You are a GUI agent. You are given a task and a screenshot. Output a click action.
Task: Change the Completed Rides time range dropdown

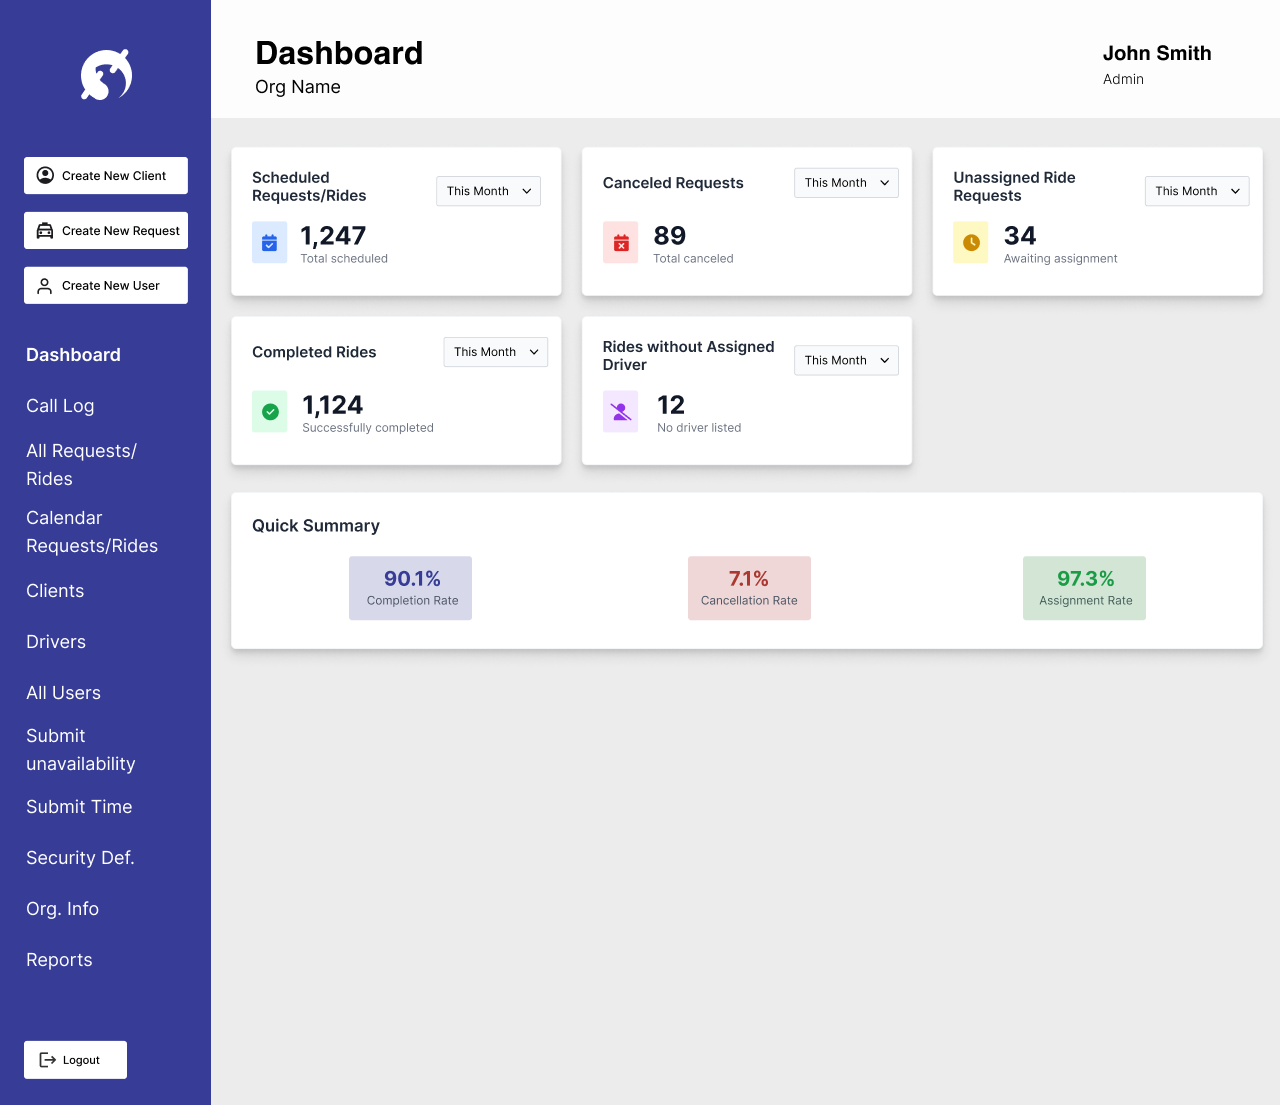coord(495,352)
